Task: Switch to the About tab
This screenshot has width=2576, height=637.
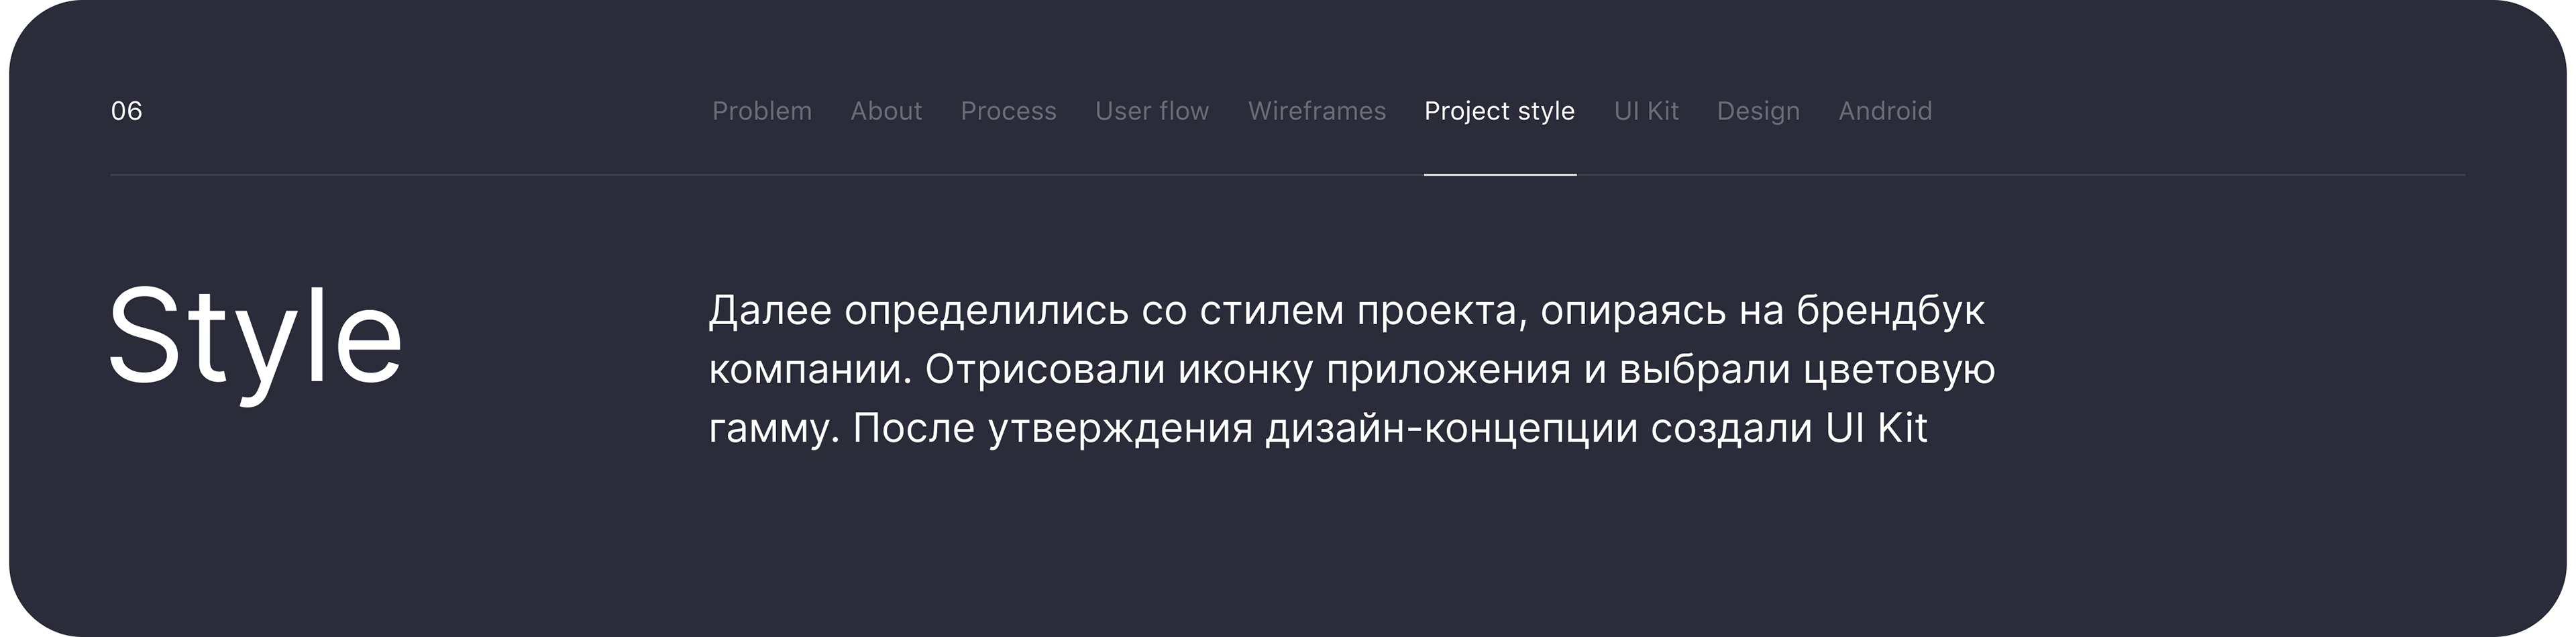Action: [885, 111]
